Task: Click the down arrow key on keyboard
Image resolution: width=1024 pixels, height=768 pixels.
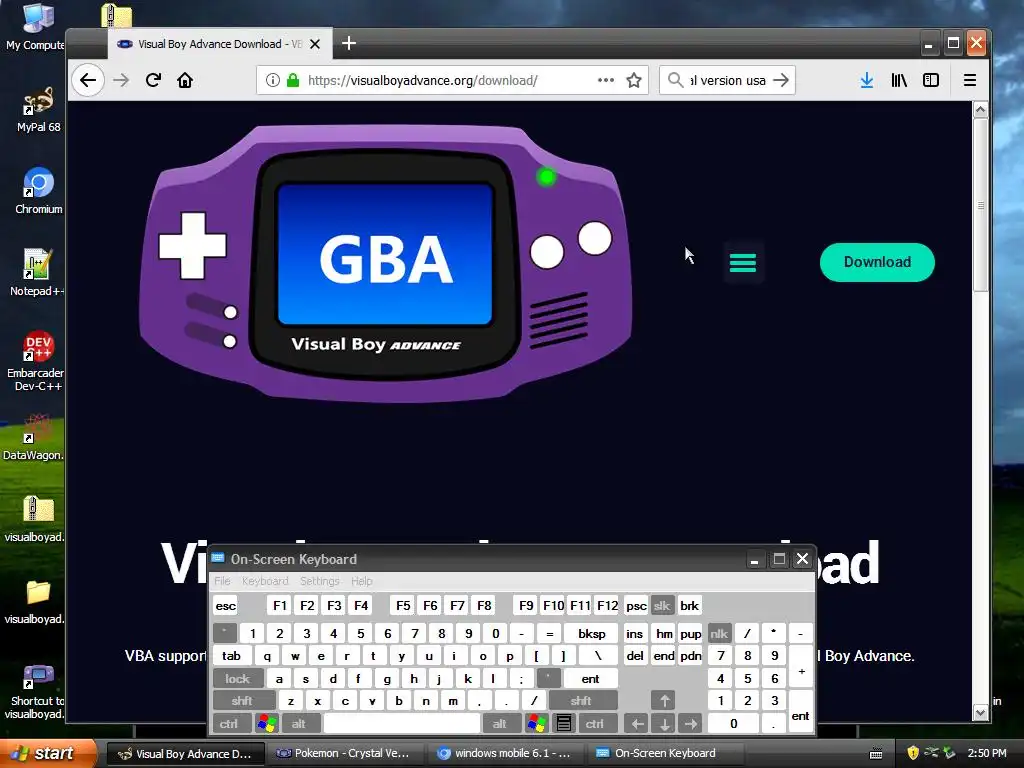Action: click(664, 724)
